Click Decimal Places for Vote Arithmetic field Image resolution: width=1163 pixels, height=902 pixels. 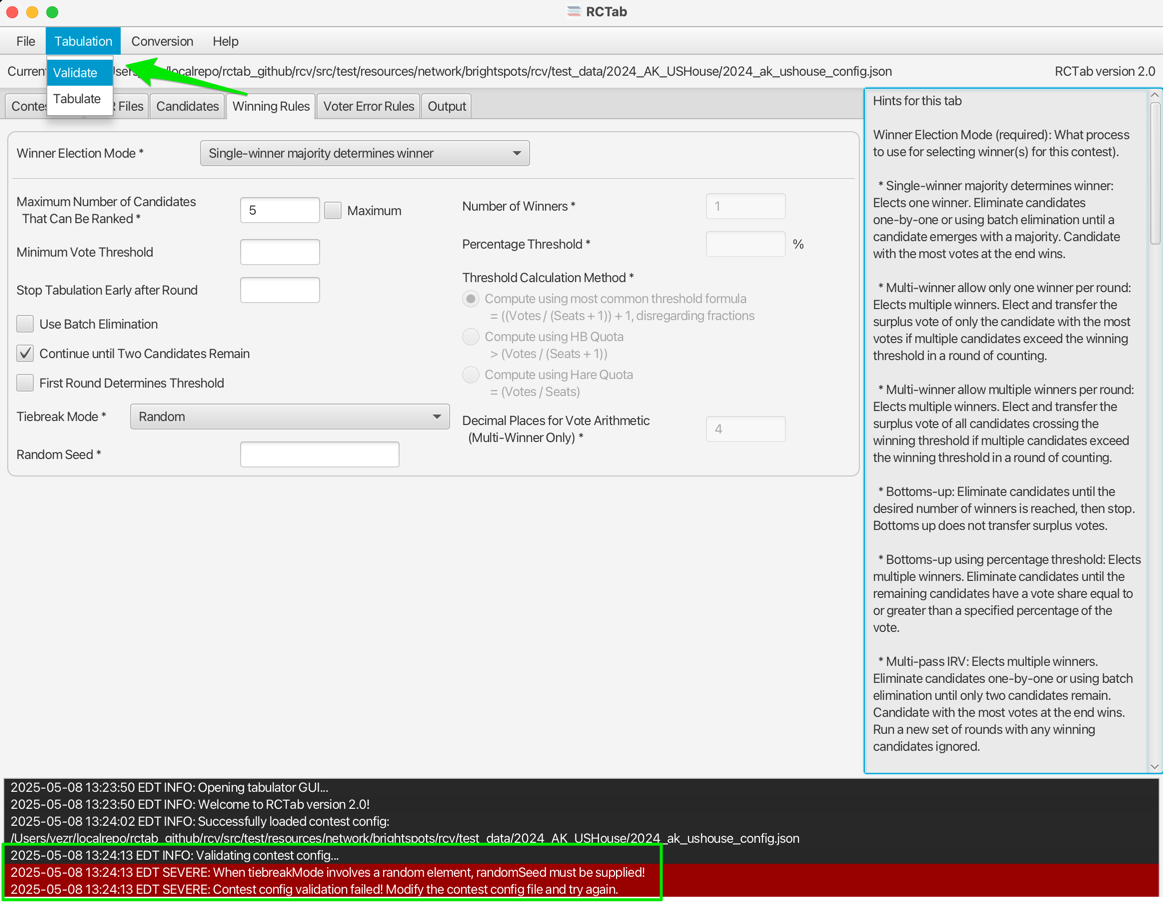coord(745,429)
